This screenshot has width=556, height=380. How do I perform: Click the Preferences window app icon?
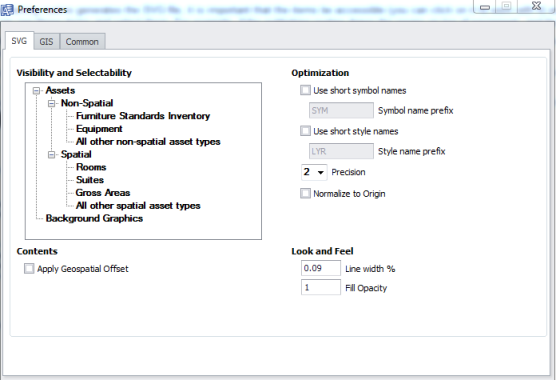[x=7, y=10]
